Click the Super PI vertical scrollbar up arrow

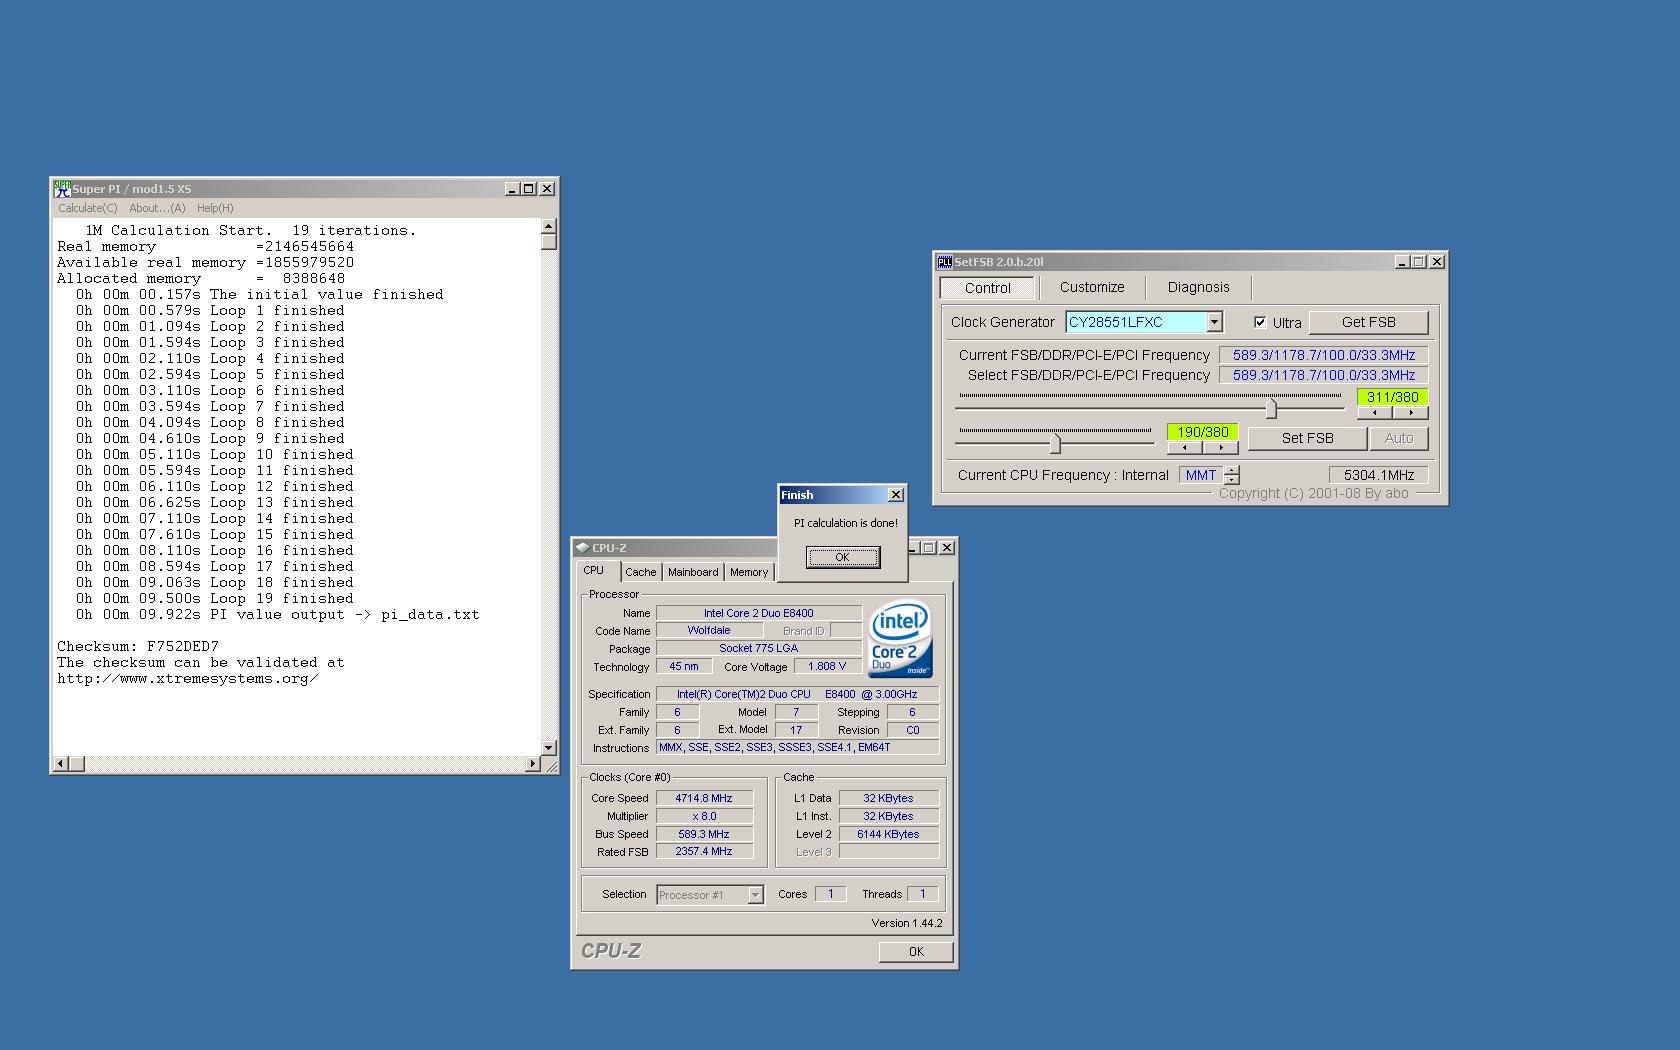(x=548, y=227)
